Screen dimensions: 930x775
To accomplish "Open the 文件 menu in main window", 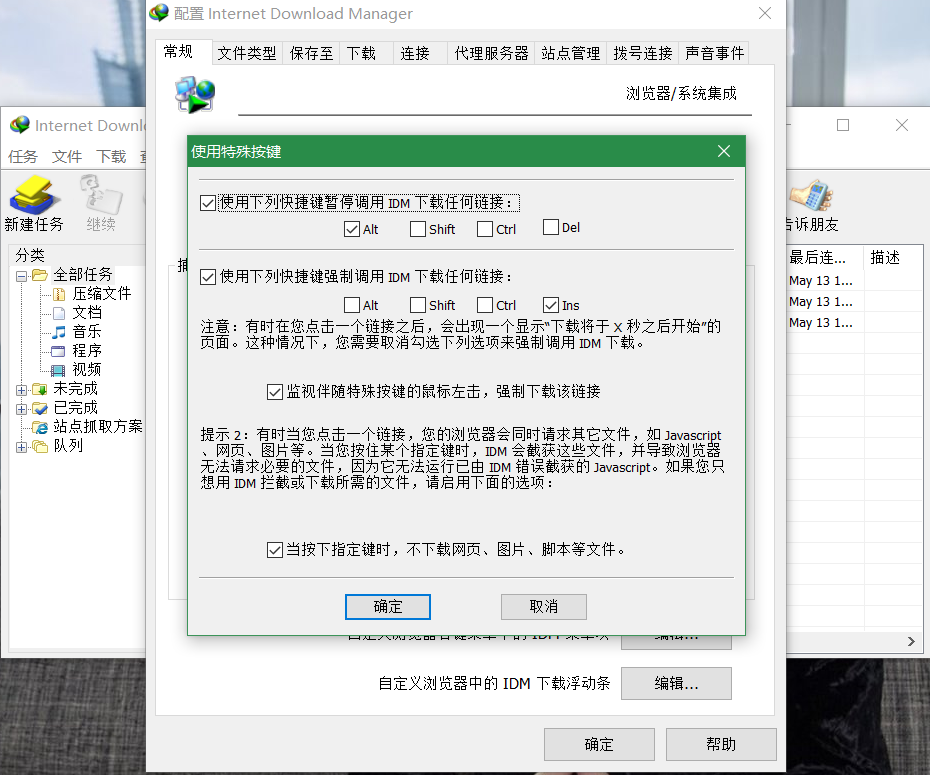I will tap(66, 157).
